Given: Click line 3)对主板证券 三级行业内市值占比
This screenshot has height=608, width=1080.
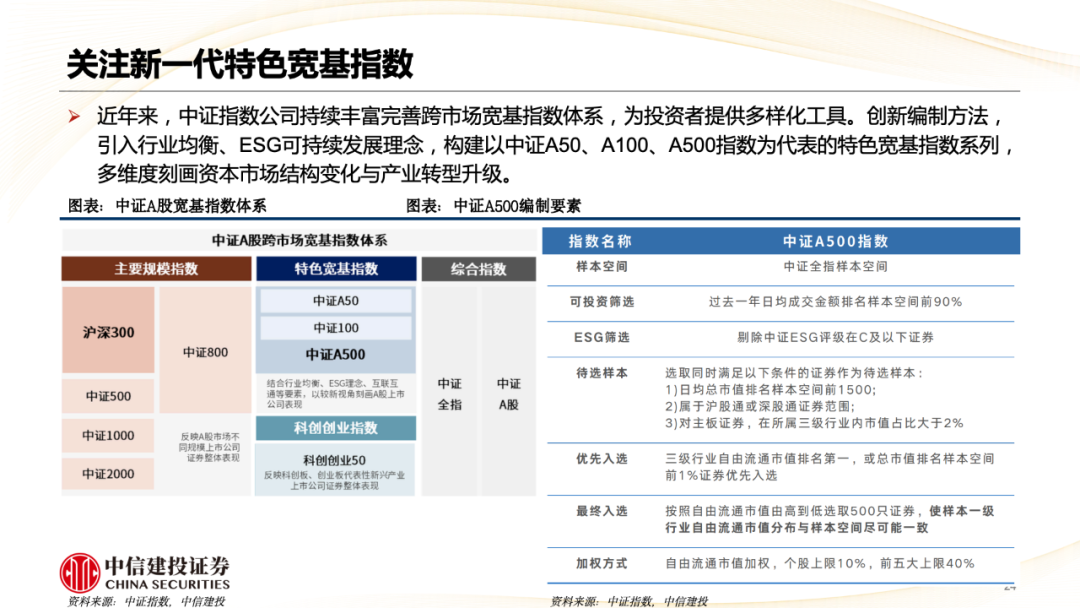Looking at the screenshot, I should [x=814, y=423].
